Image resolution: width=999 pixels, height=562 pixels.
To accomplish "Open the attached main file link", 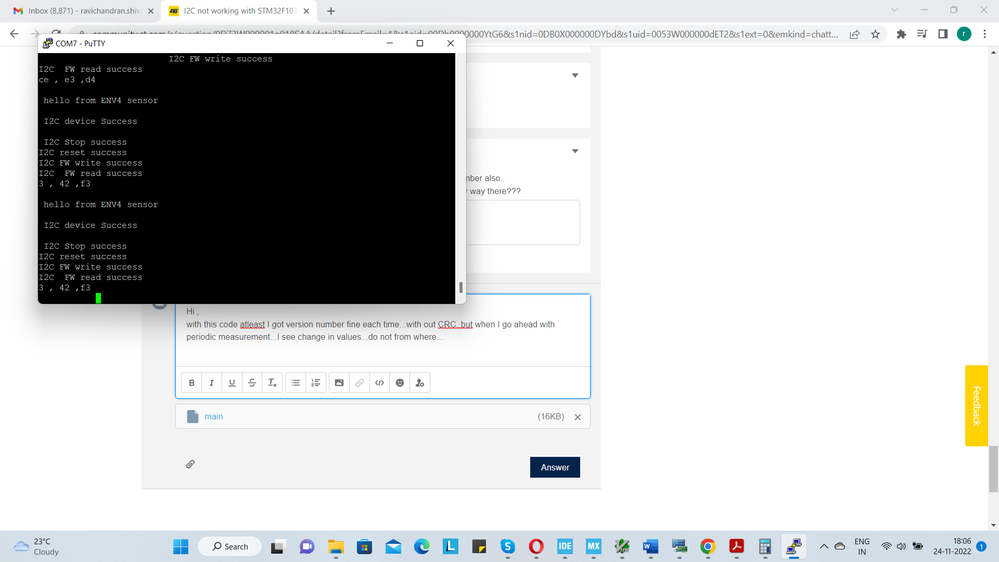I will 213,417.
